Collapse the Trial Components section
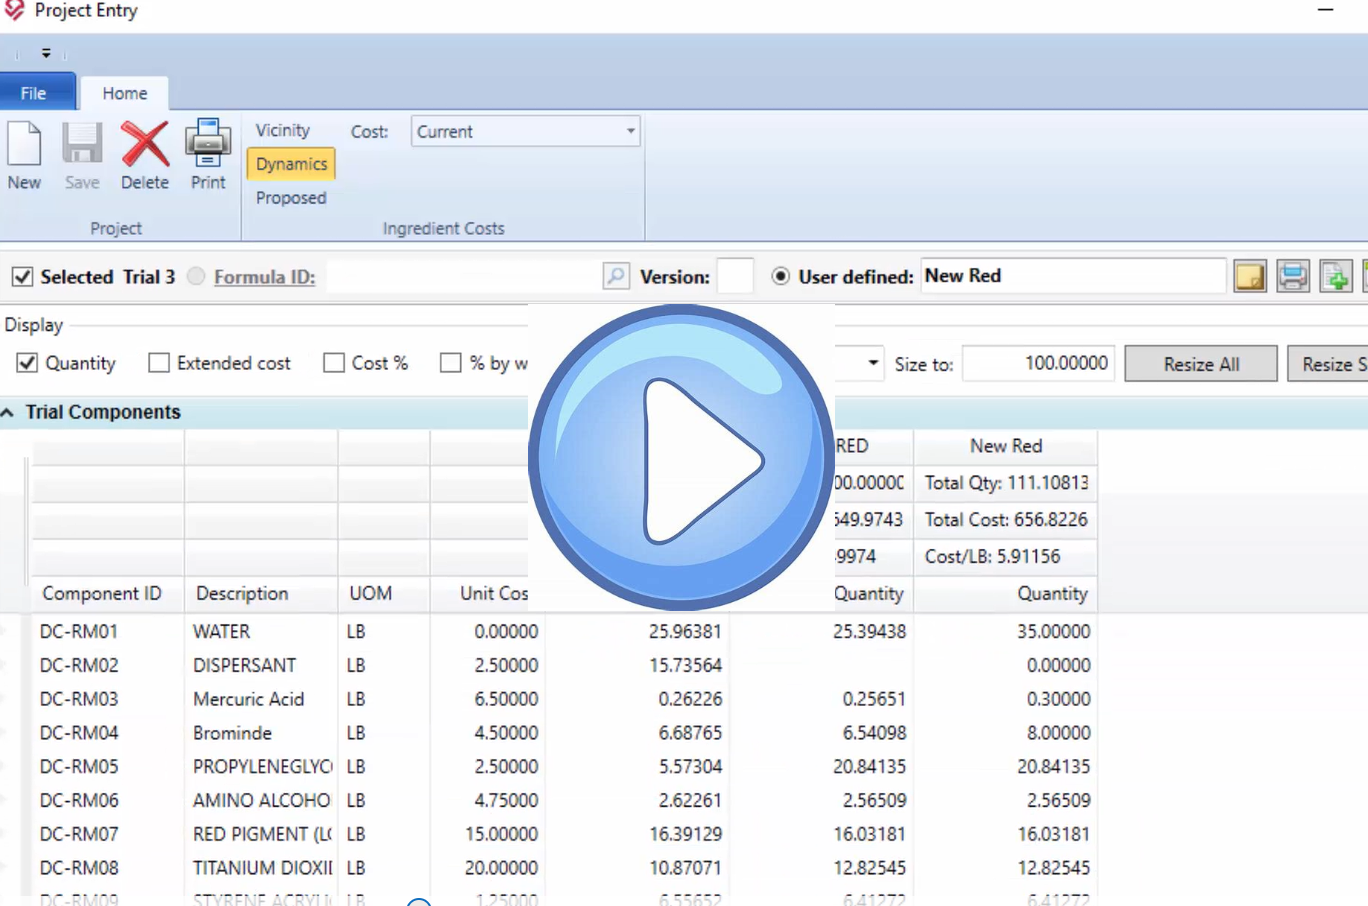Viewport: 1368px width, 906px height. pos(8,412)
